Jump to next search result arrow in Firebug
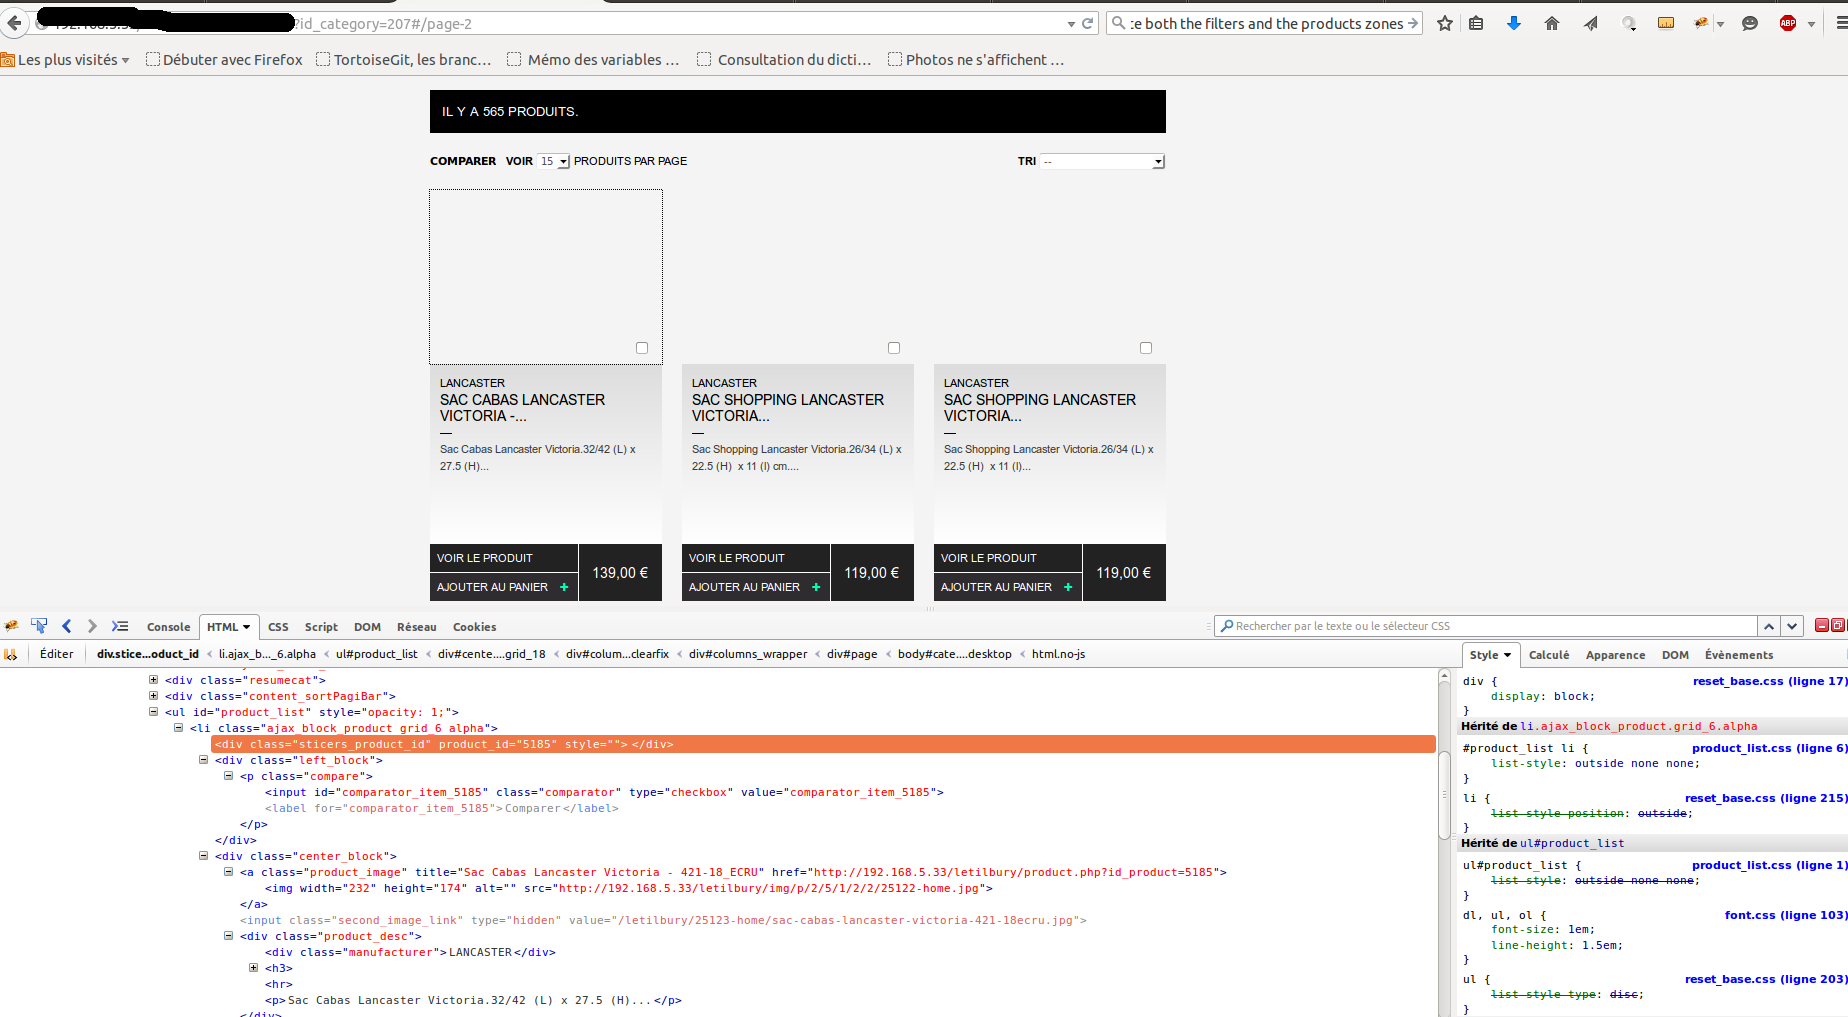1848x1017 pixels. [x=1792, y=626]
